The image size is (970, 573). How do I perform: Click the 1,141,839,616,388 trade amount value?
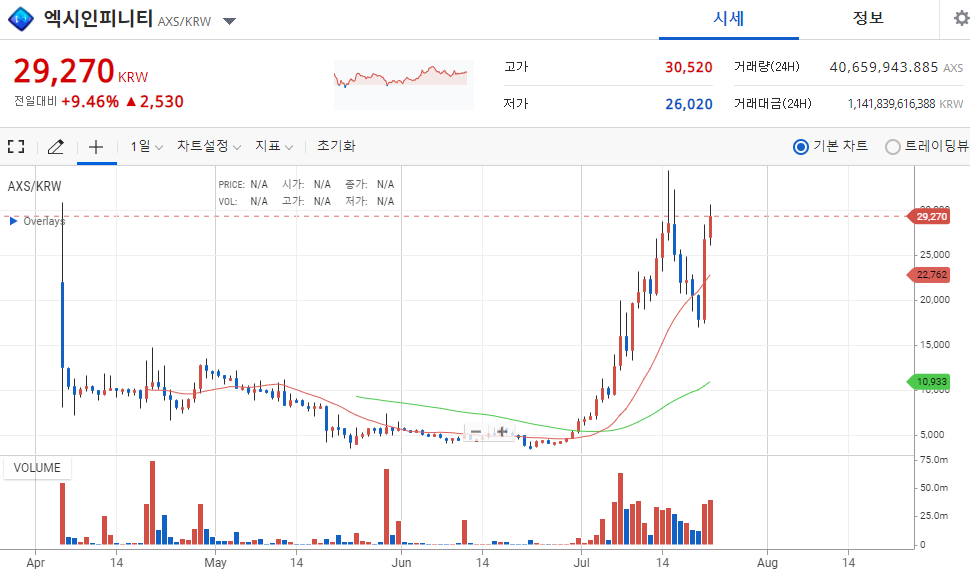click(891, 104)
